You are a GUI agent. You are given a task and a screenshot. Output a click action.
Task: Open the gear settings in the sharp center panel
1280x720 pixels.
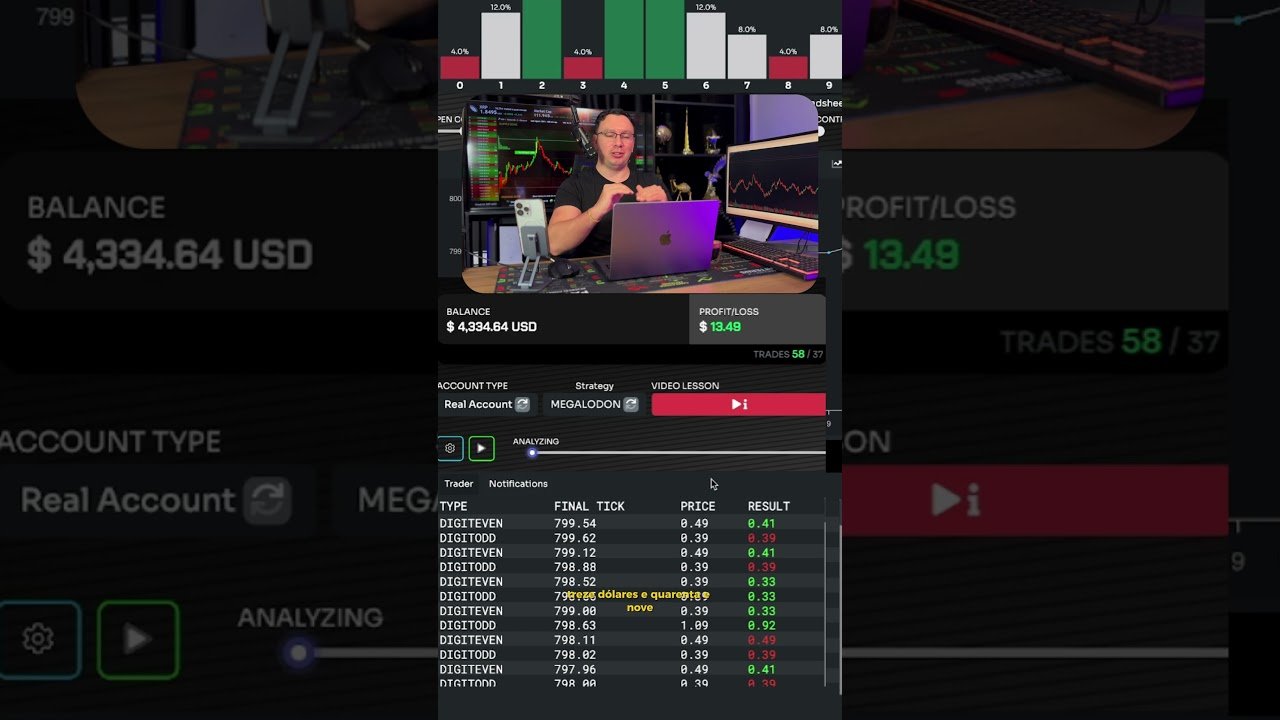coord(450,448)
